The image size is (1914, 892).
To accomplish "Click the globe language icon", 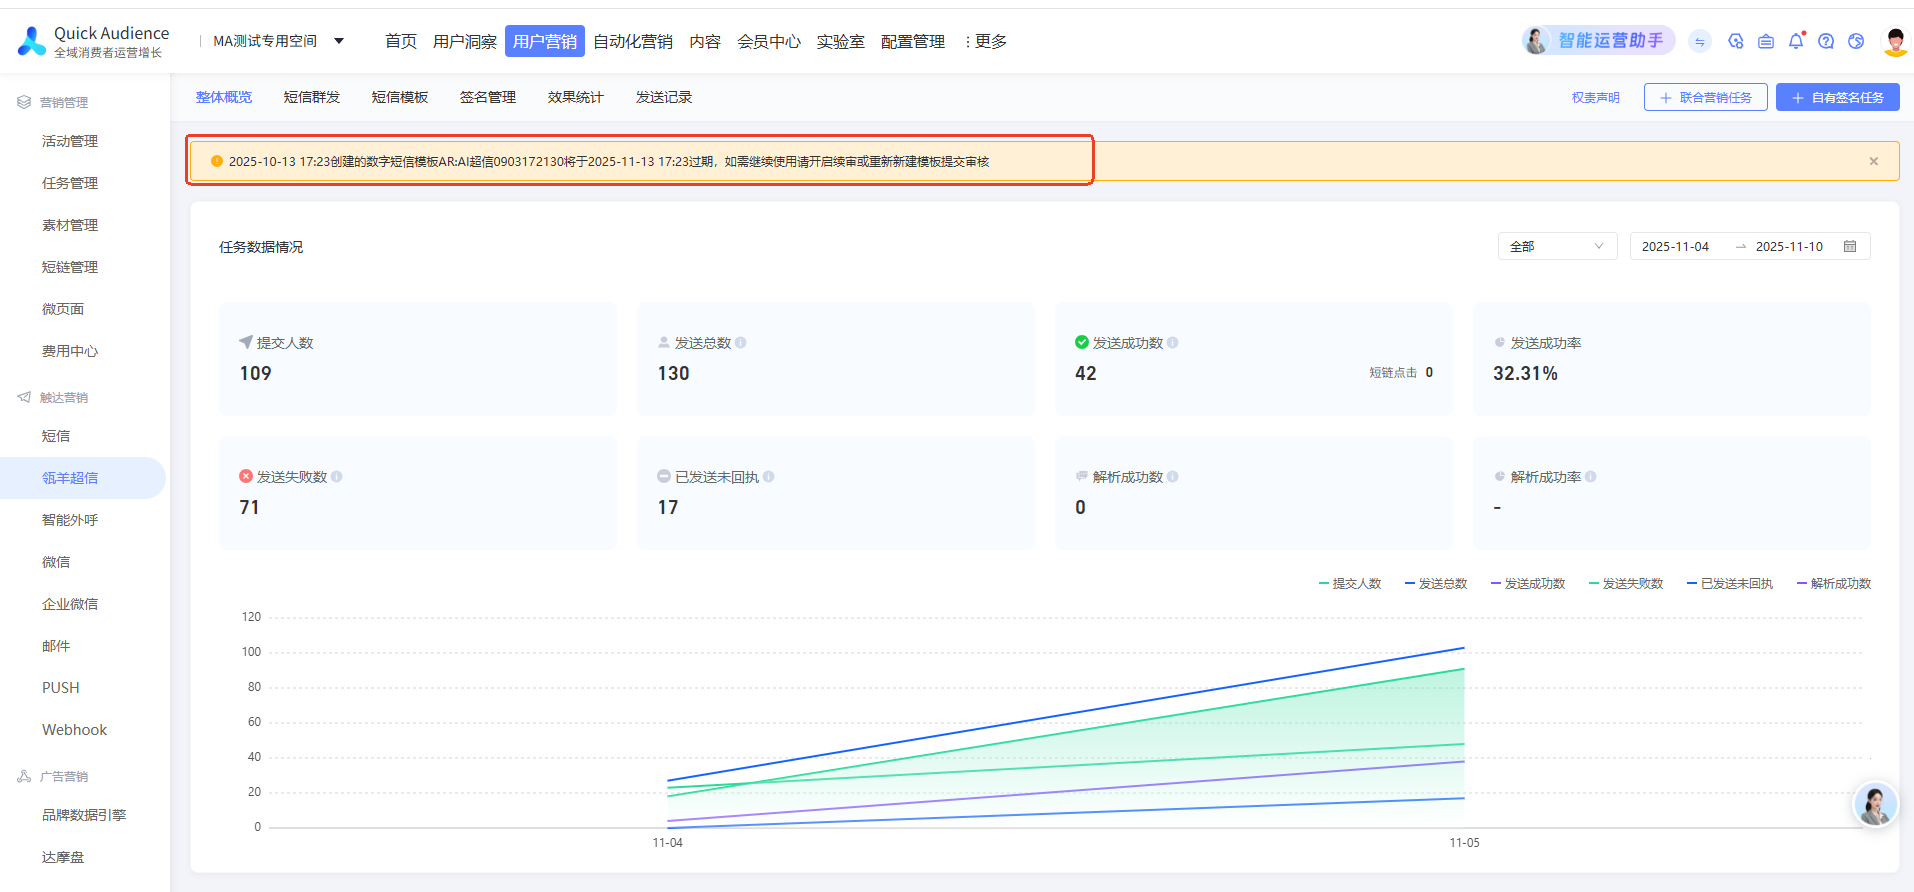I will [x=1856, y=41].
